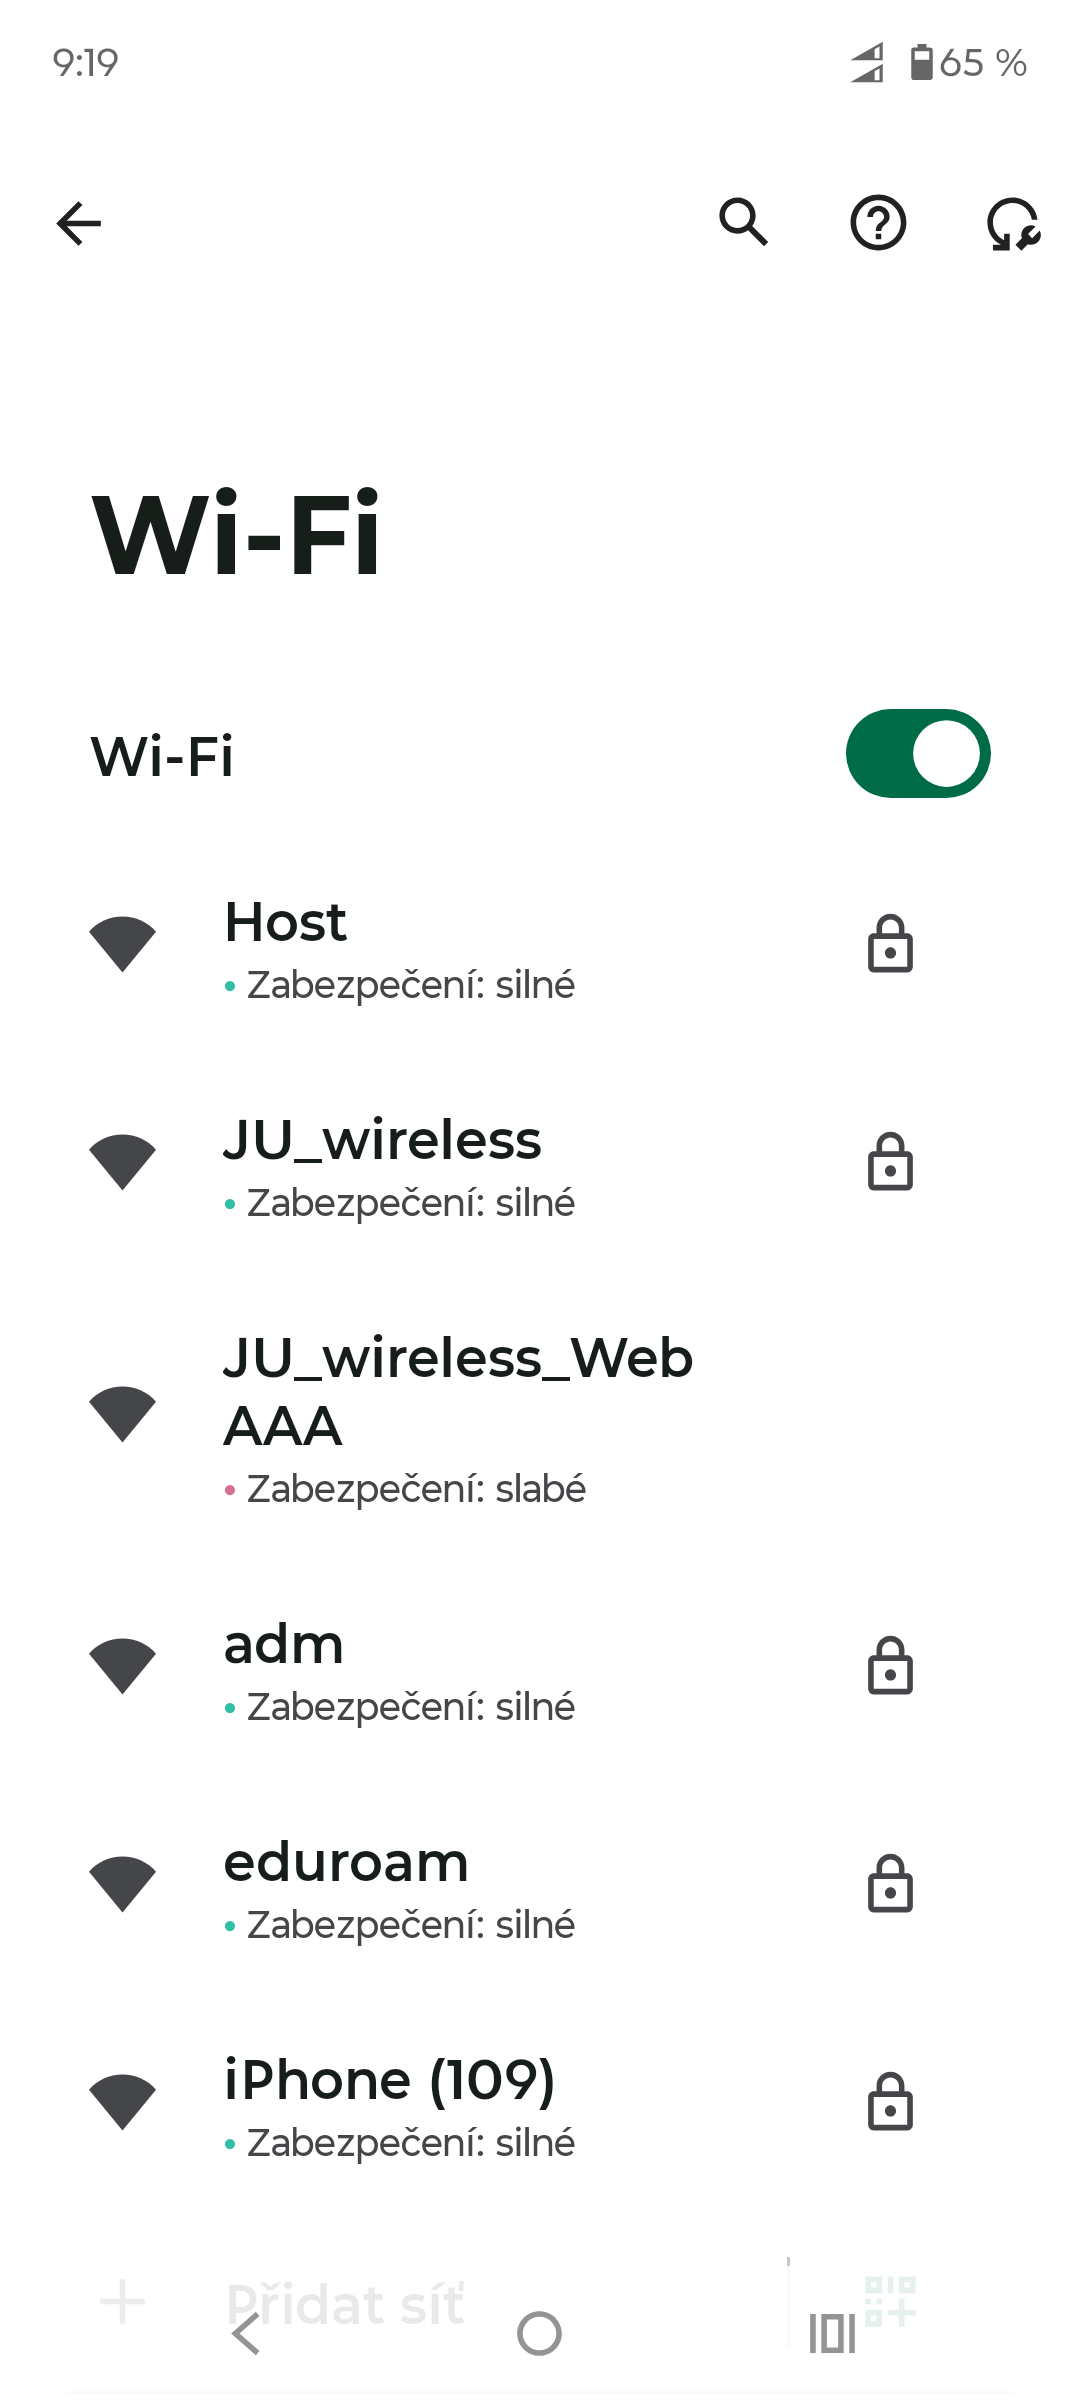The width and height of the screenshot is (1080, 2400).
Task: Tap the network reset wrench icon
Action: [1013, 223]
